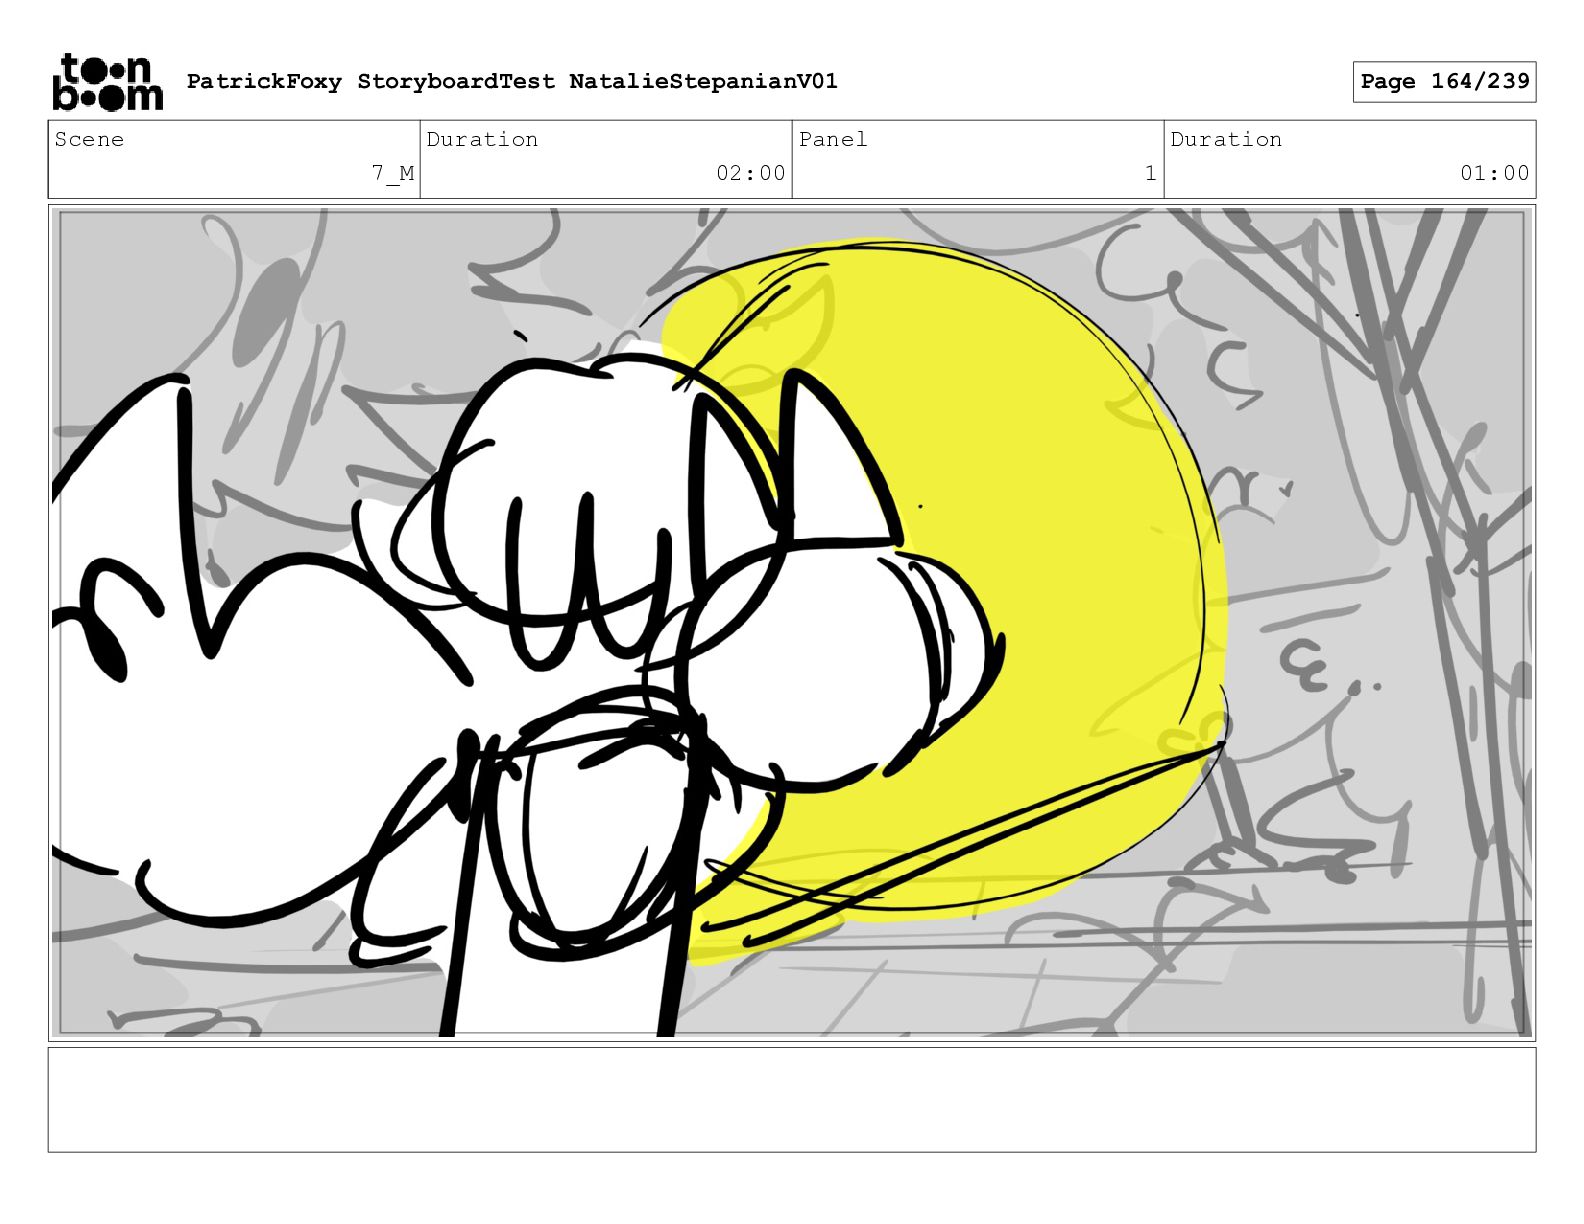Select the scene value '7_M'
The image size is (1584, 1224).
[x=393, y=173]
